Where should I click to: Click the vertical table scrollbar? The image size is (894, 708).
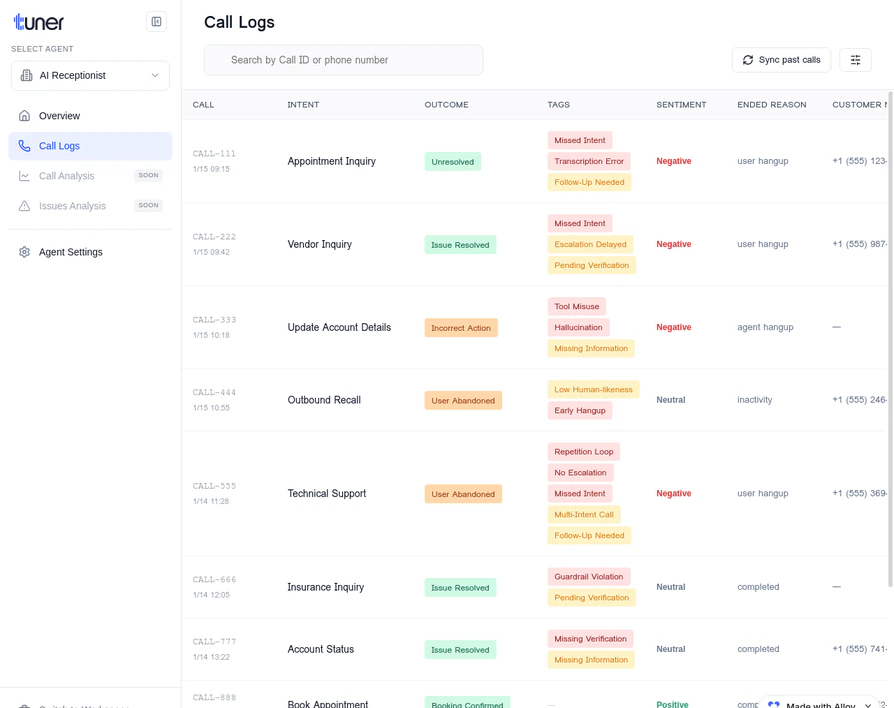click(890, 339)
